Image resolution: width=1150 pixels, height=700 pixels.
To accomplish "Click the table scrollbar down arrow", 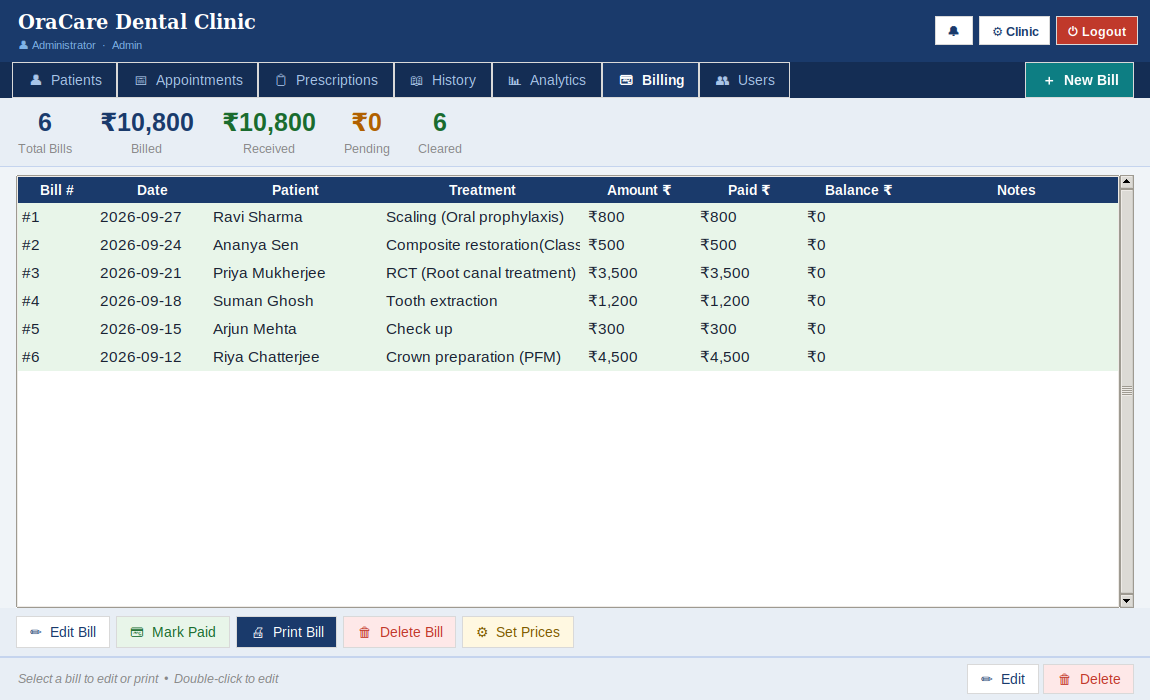I will (1127, 601).
